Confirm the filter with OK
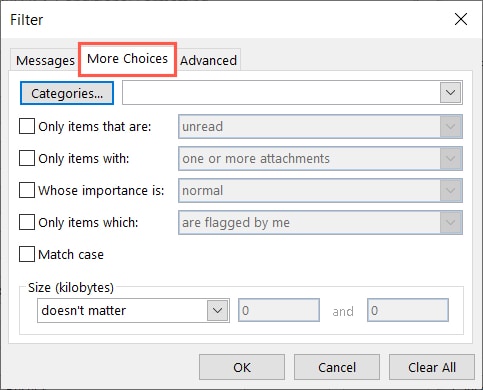Image resolution: width=483 pixels, height=390 pixels. click(x=242, y=367)
